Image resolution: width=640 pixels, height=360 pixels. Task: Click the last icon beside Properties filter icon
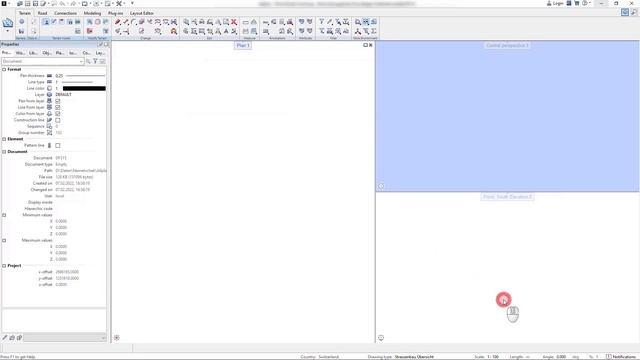102,61
